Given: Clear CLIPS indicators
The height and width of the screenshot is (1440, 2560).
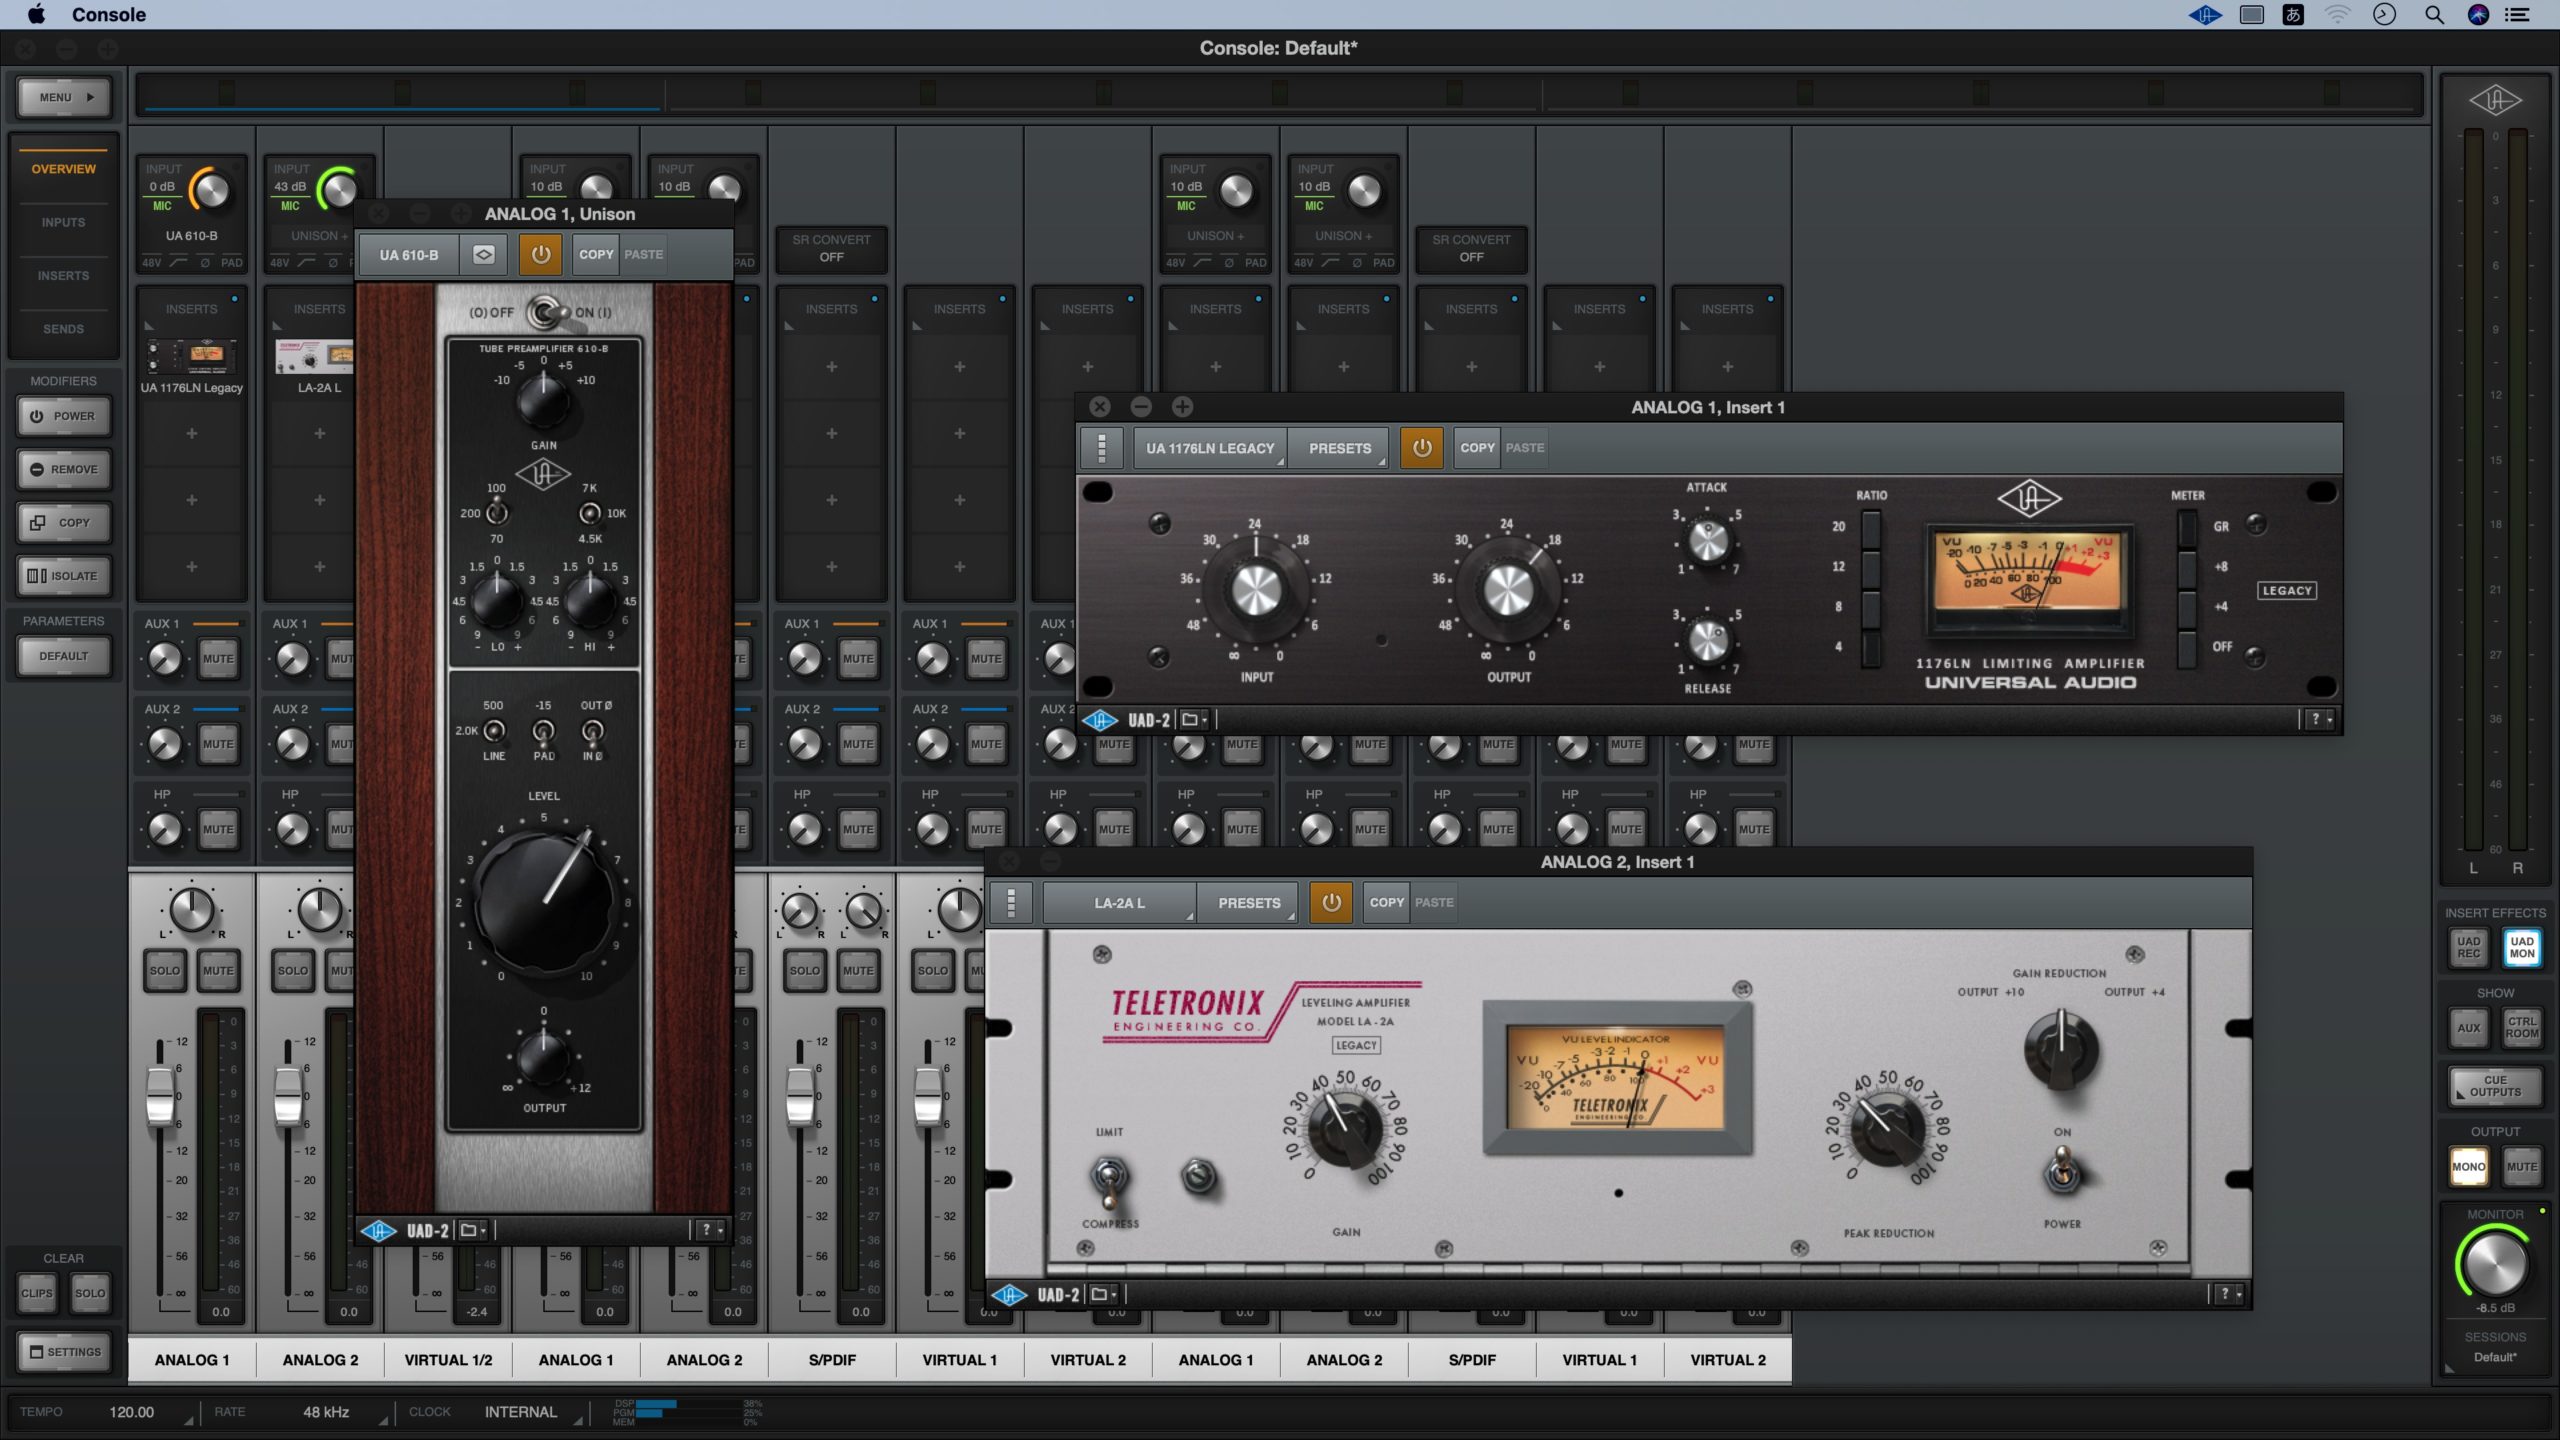Looking at the screenshot, I should tap(37, 1293).
